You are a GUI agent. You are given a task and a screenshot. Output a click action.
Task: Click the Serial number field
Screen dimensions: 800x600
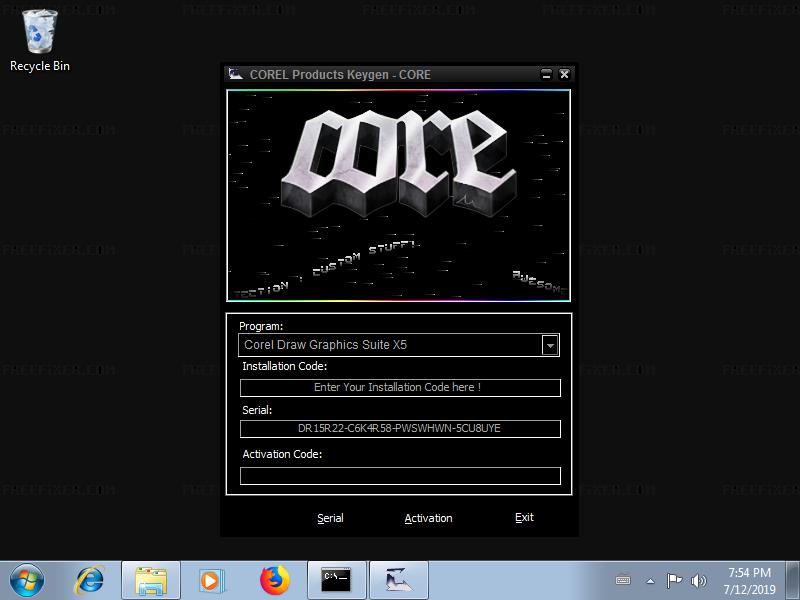(x=400, y=429)
